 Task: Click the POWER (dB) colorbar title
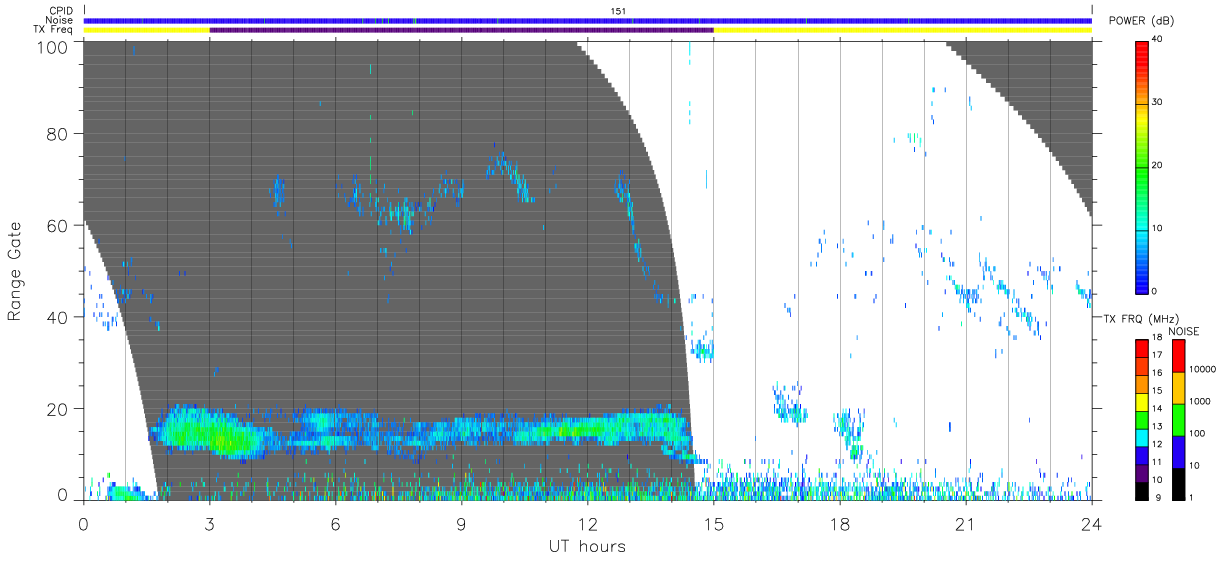pos(1142,22)
